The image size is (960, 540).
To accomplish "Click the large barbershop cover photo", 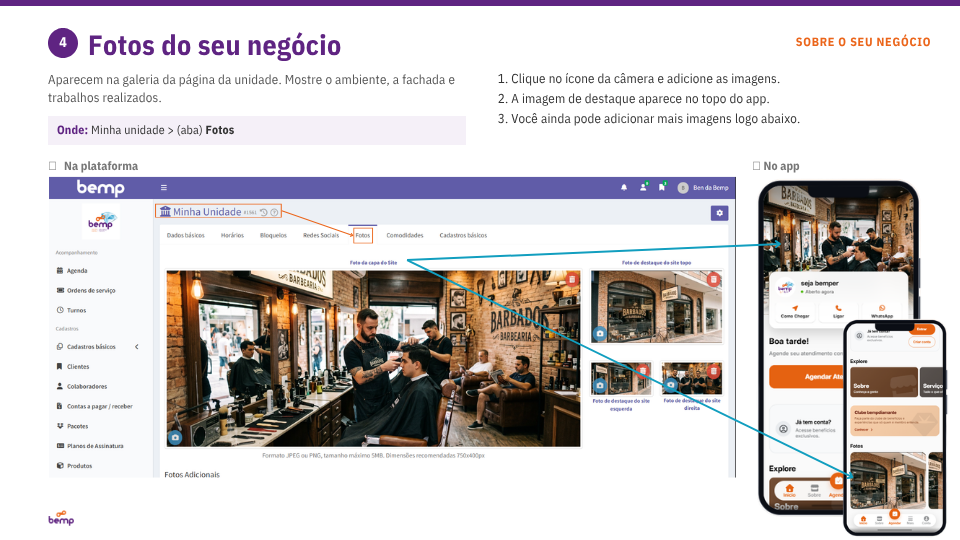I will [x=373, y=358].
